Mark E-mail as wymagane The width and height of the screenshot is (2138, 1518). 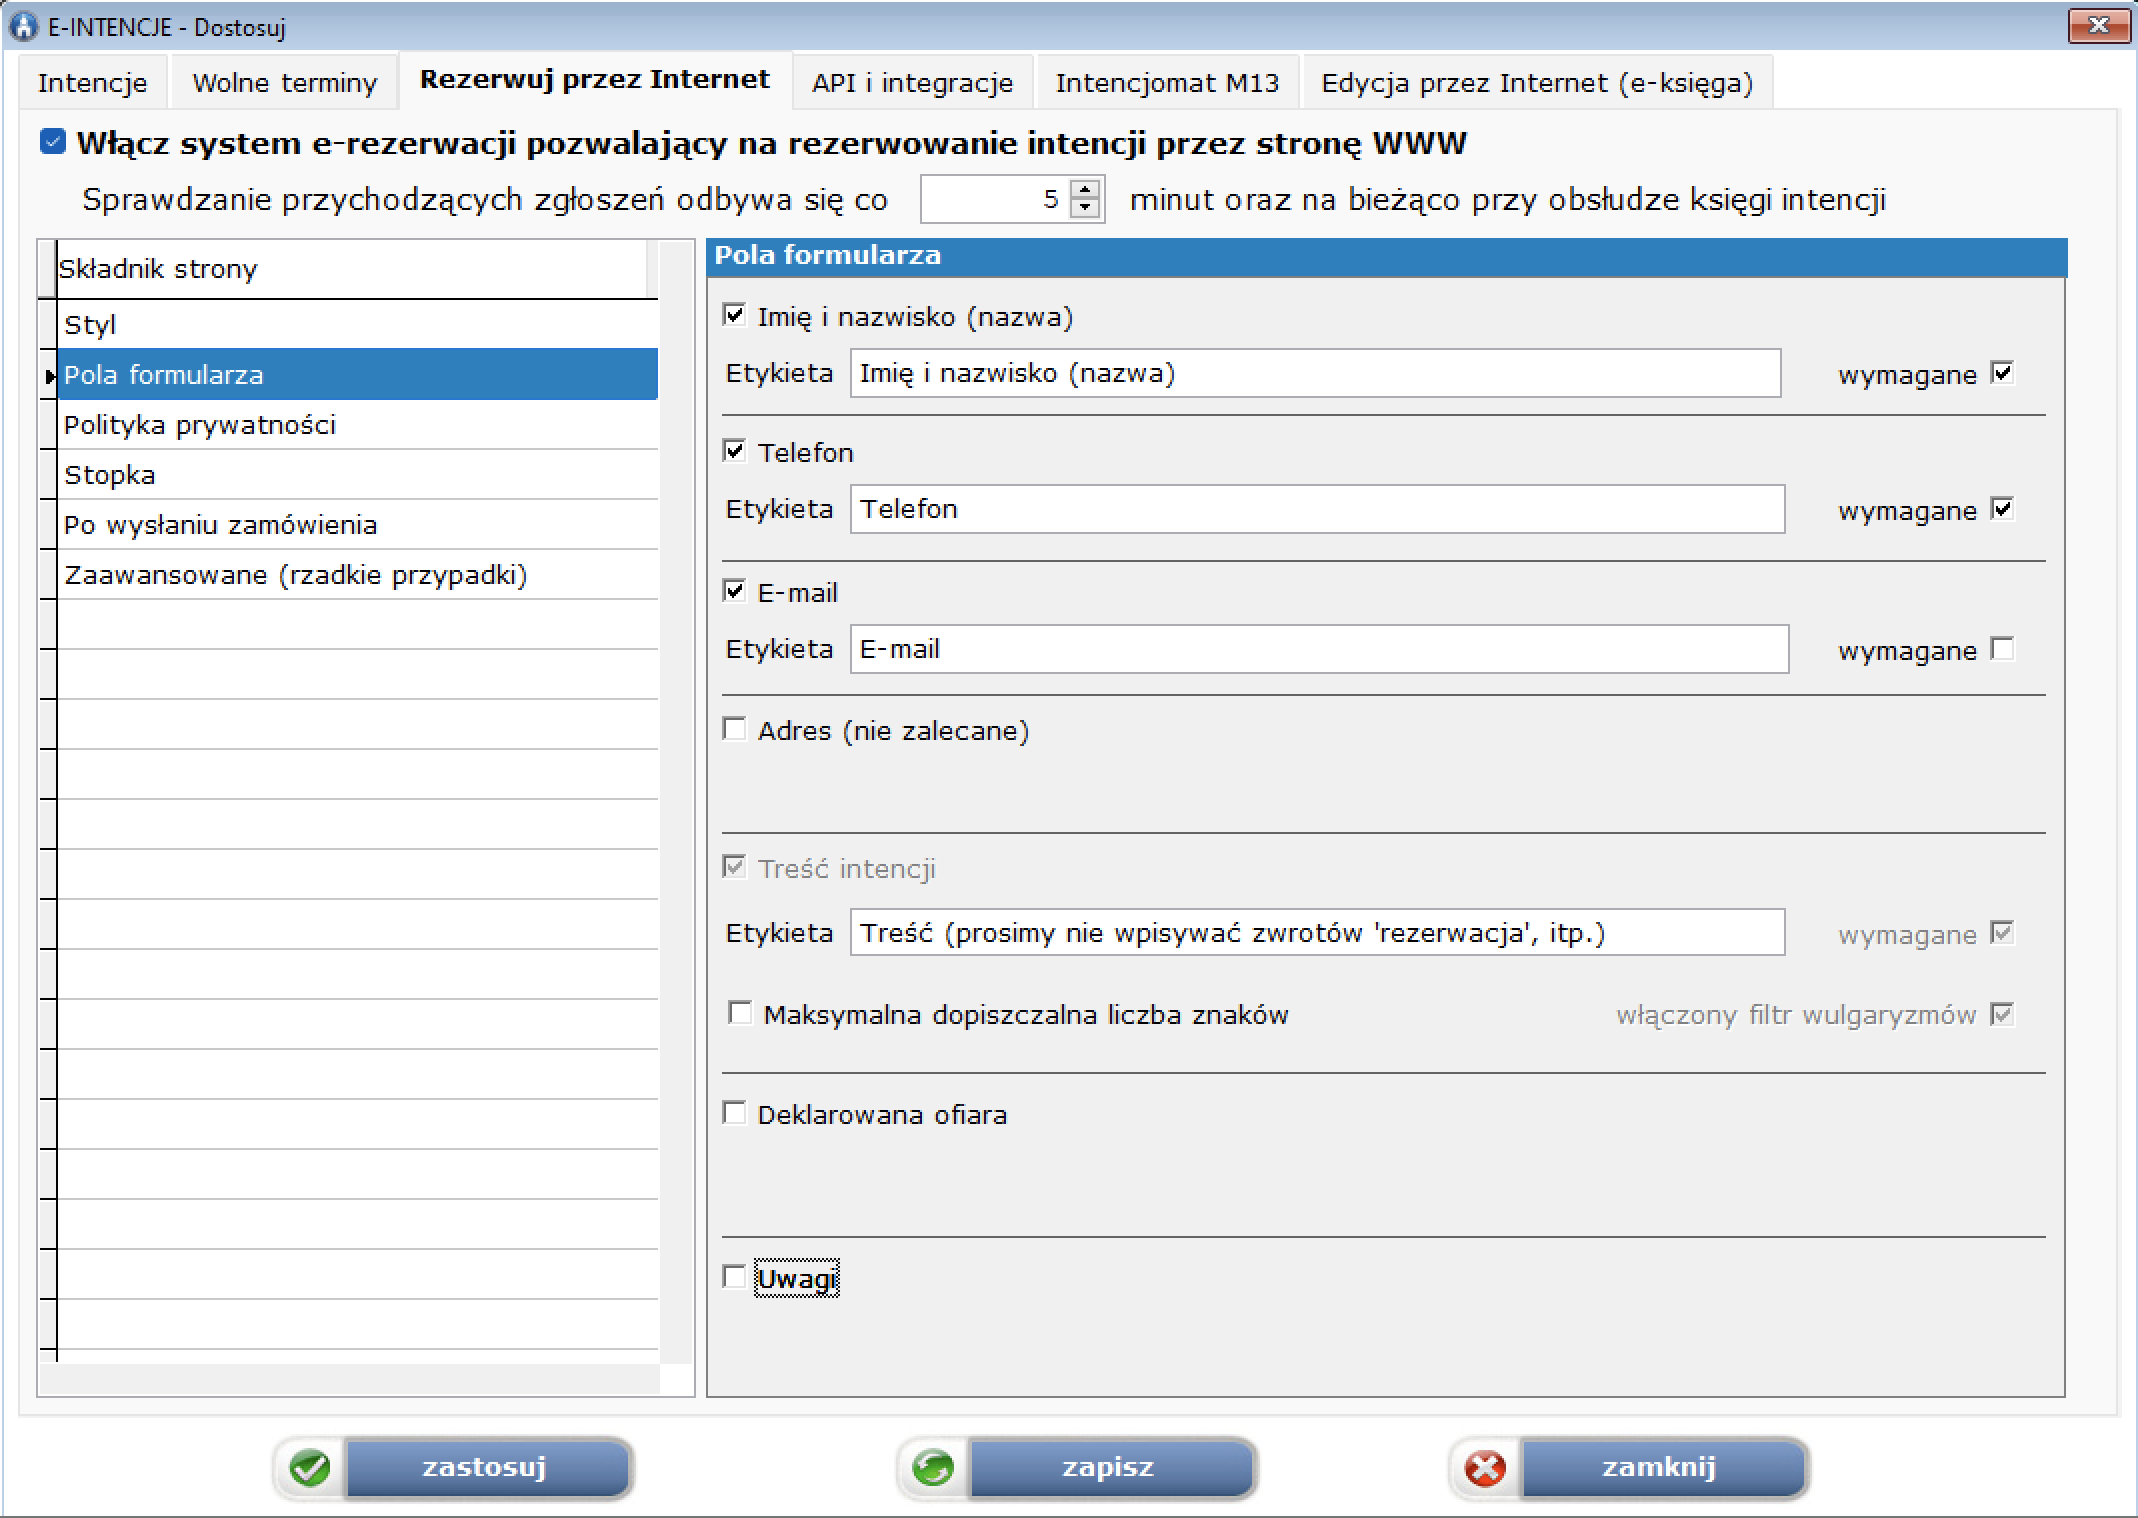(2002, 649)
